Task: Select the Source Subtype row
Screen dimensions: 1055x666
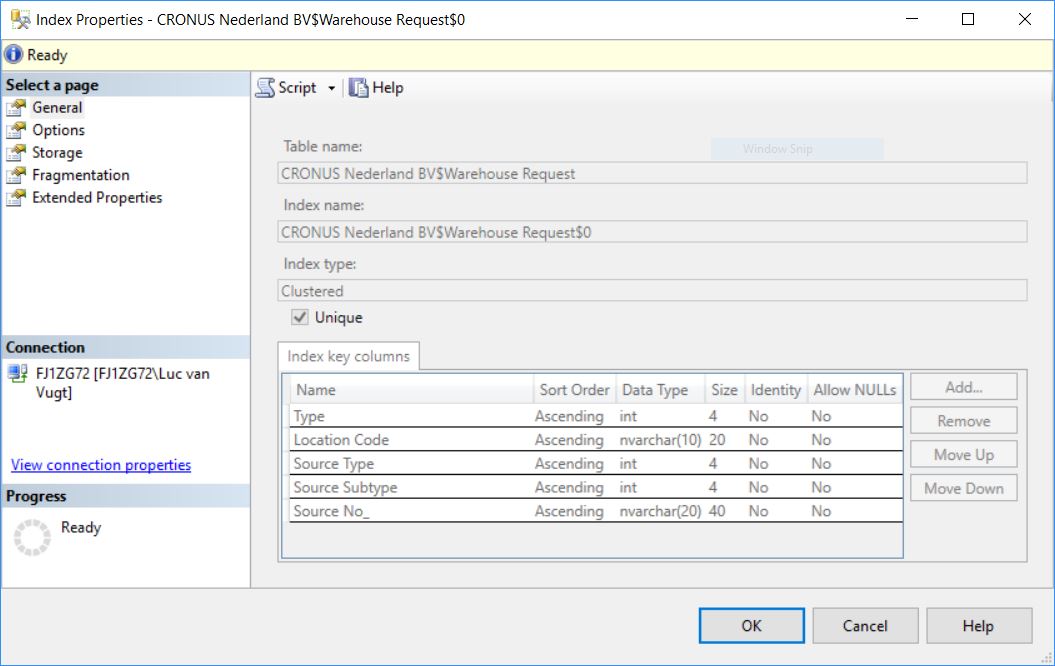Action: [596, 487]
